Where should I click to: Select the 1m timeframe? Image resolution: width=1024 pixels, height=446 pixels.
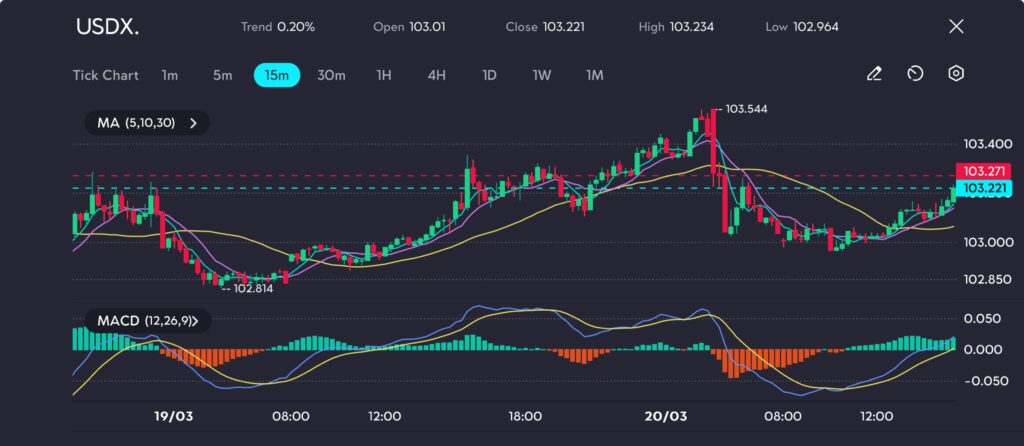[170, 74]
